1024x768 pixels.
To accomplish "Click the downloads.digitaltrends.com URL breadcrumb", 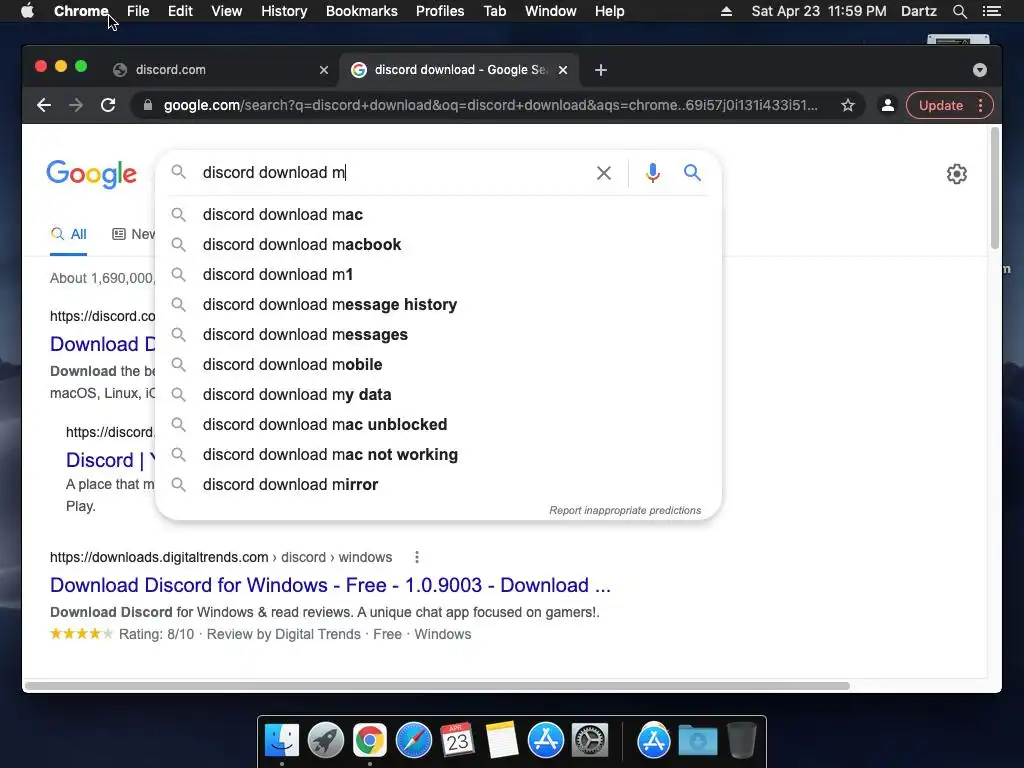I will (221, 557).
